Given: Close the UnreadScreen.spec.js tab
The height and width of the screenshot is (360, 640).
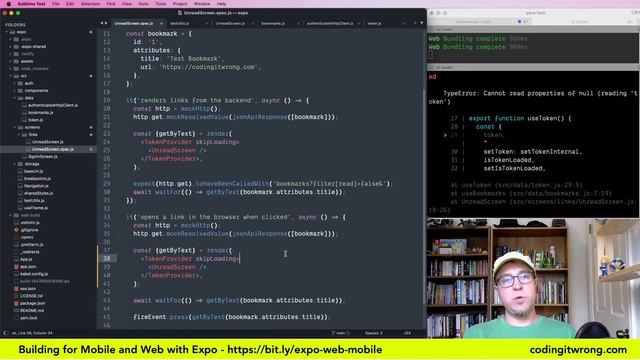Looking at the screenshot, I should 161,23.
